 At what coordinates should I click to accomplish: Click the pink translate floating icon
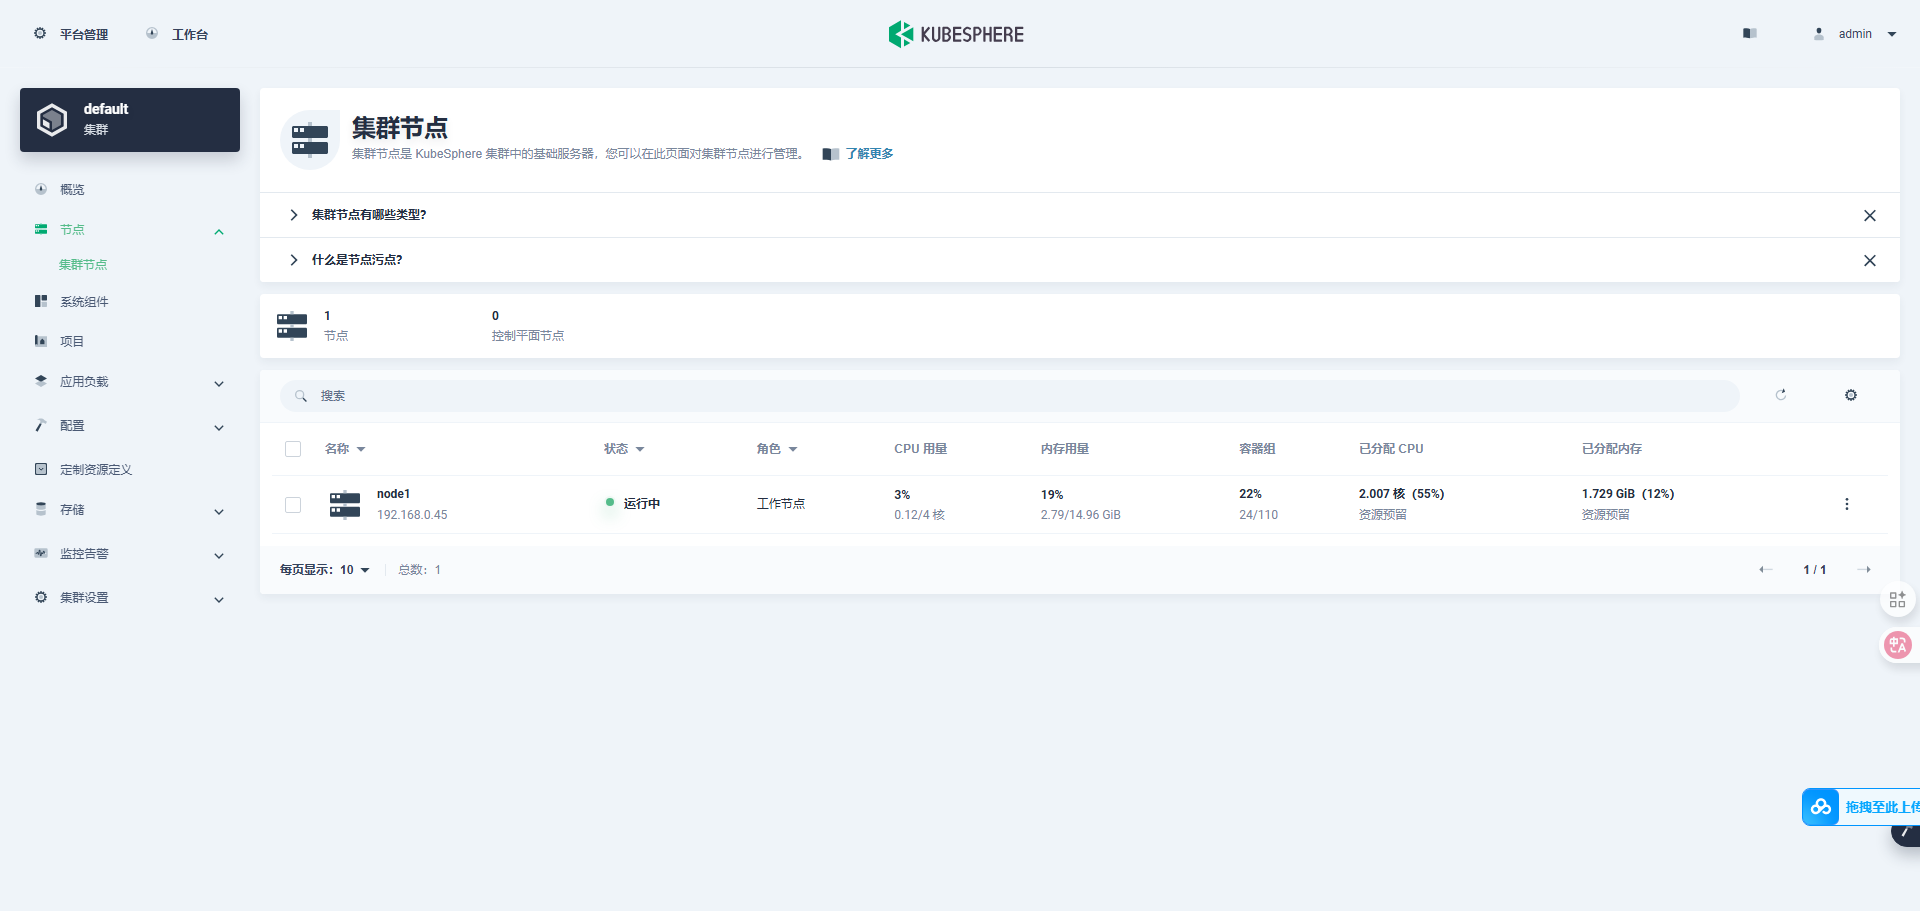pyautogui.click(x=1897, y=645)
